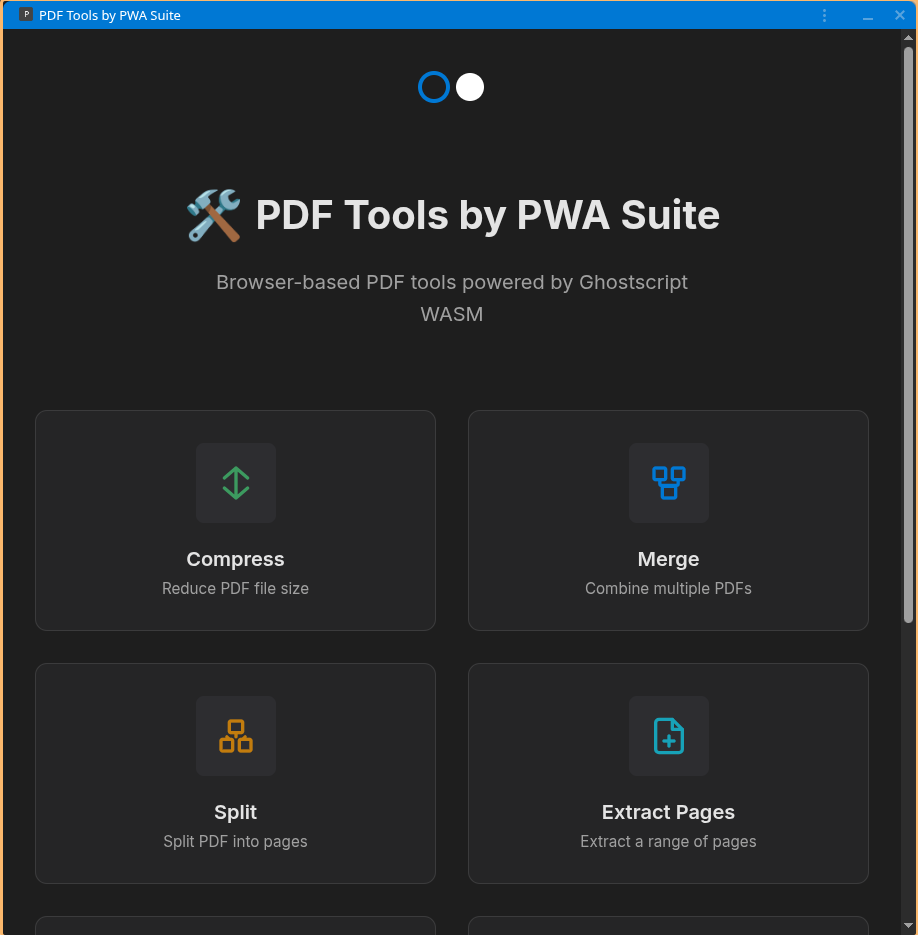Open the Split card

pos(235,773)
